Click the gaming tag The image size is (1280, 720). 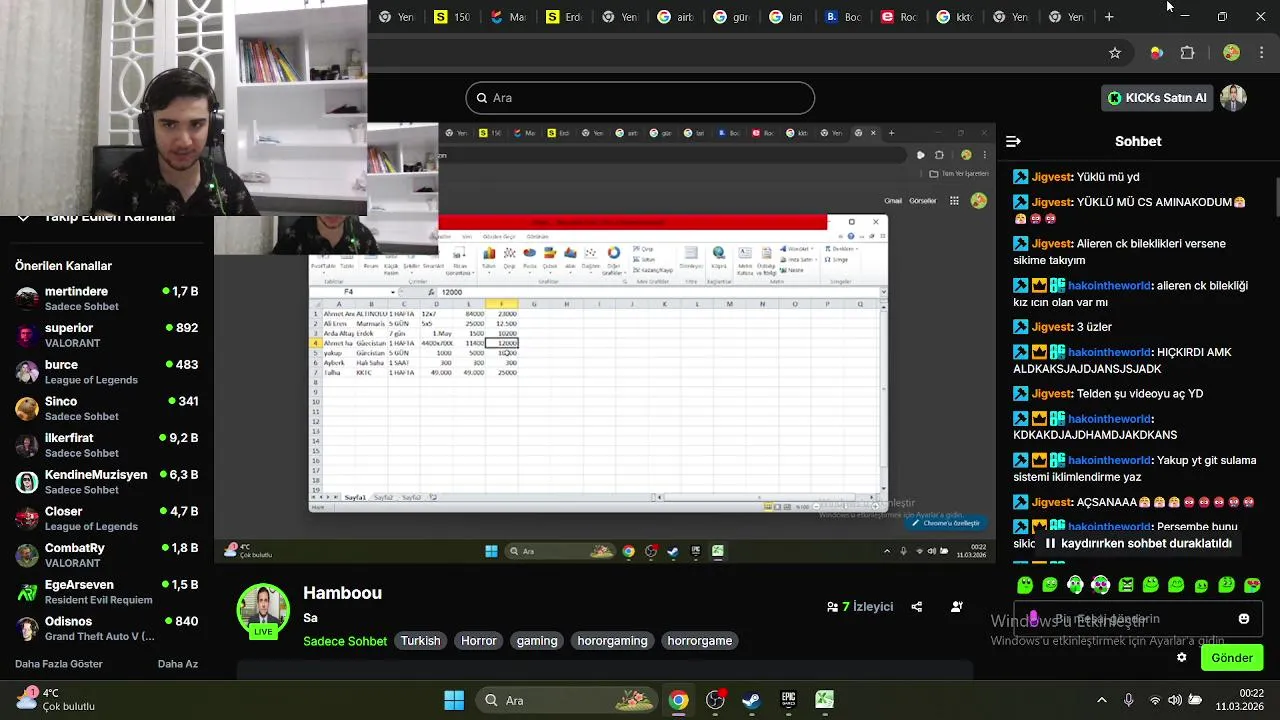(537, 641)
